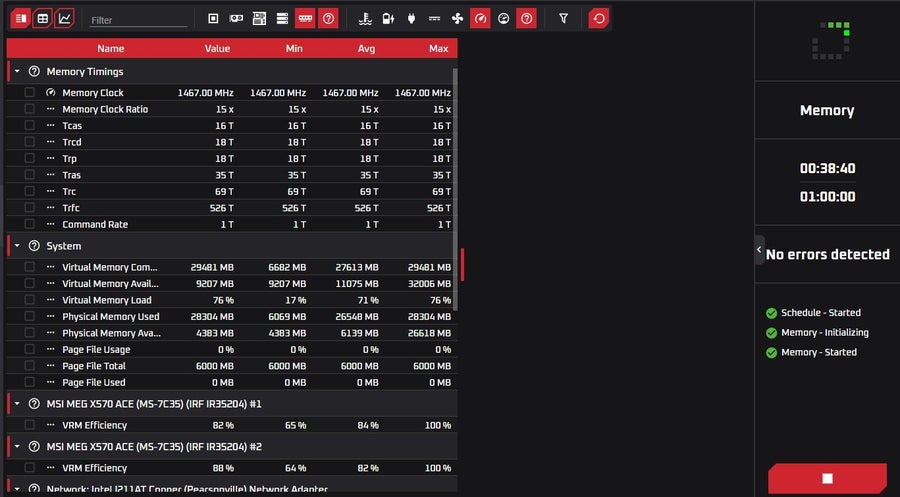Click the help icon beside MSI MEG X570 ACE #2
This screenshot has height=497, width=900.
click(34, 446)
